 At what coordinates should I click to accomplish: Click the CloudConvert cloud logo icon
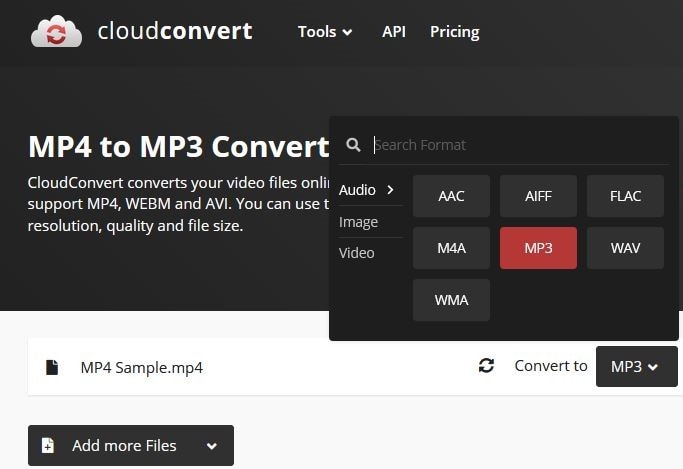coord(56,31)
